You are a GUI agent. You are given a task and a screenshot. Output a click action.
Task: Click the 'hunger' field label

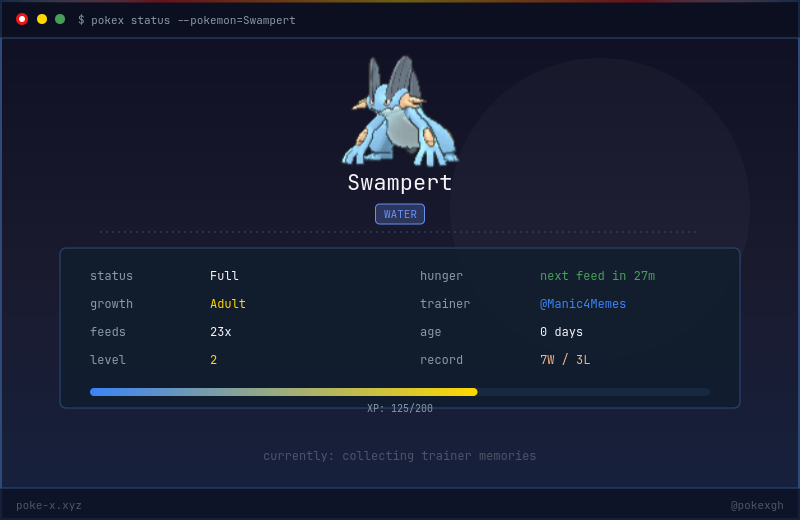[x=441, y=276]
